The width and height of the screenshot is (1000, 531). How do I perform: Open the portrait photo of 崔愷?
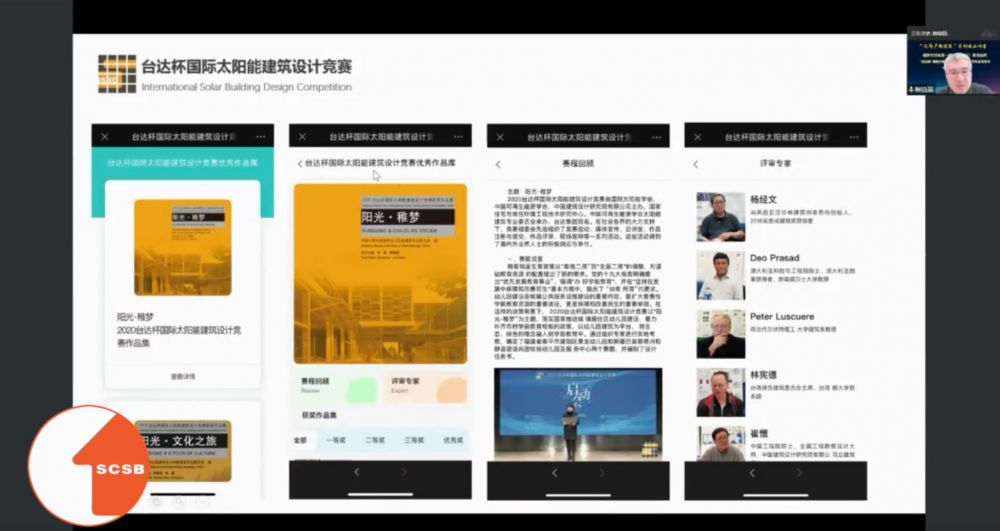click(721, 444)
